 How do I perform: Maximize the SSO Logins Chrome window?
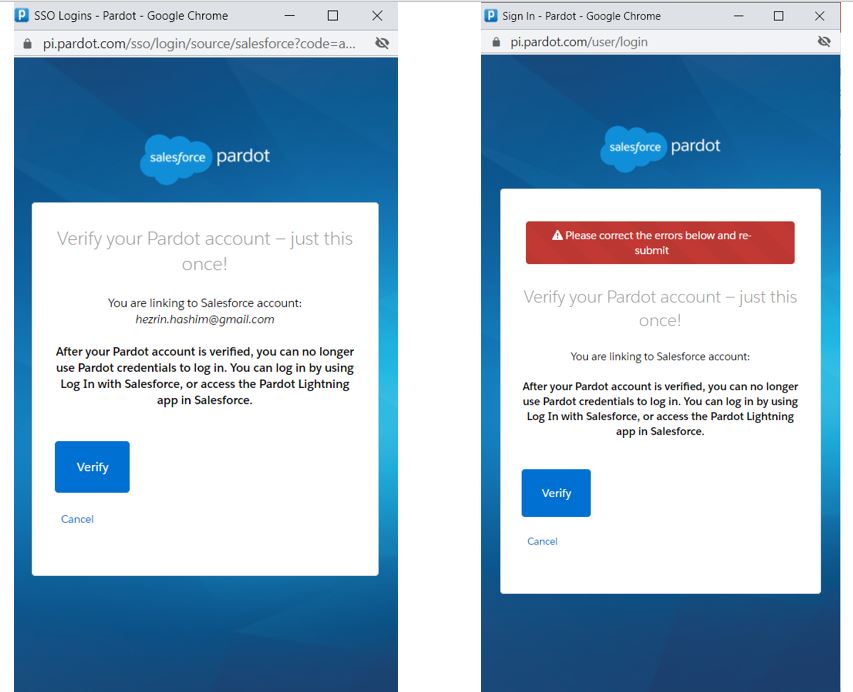pos(333,16)
